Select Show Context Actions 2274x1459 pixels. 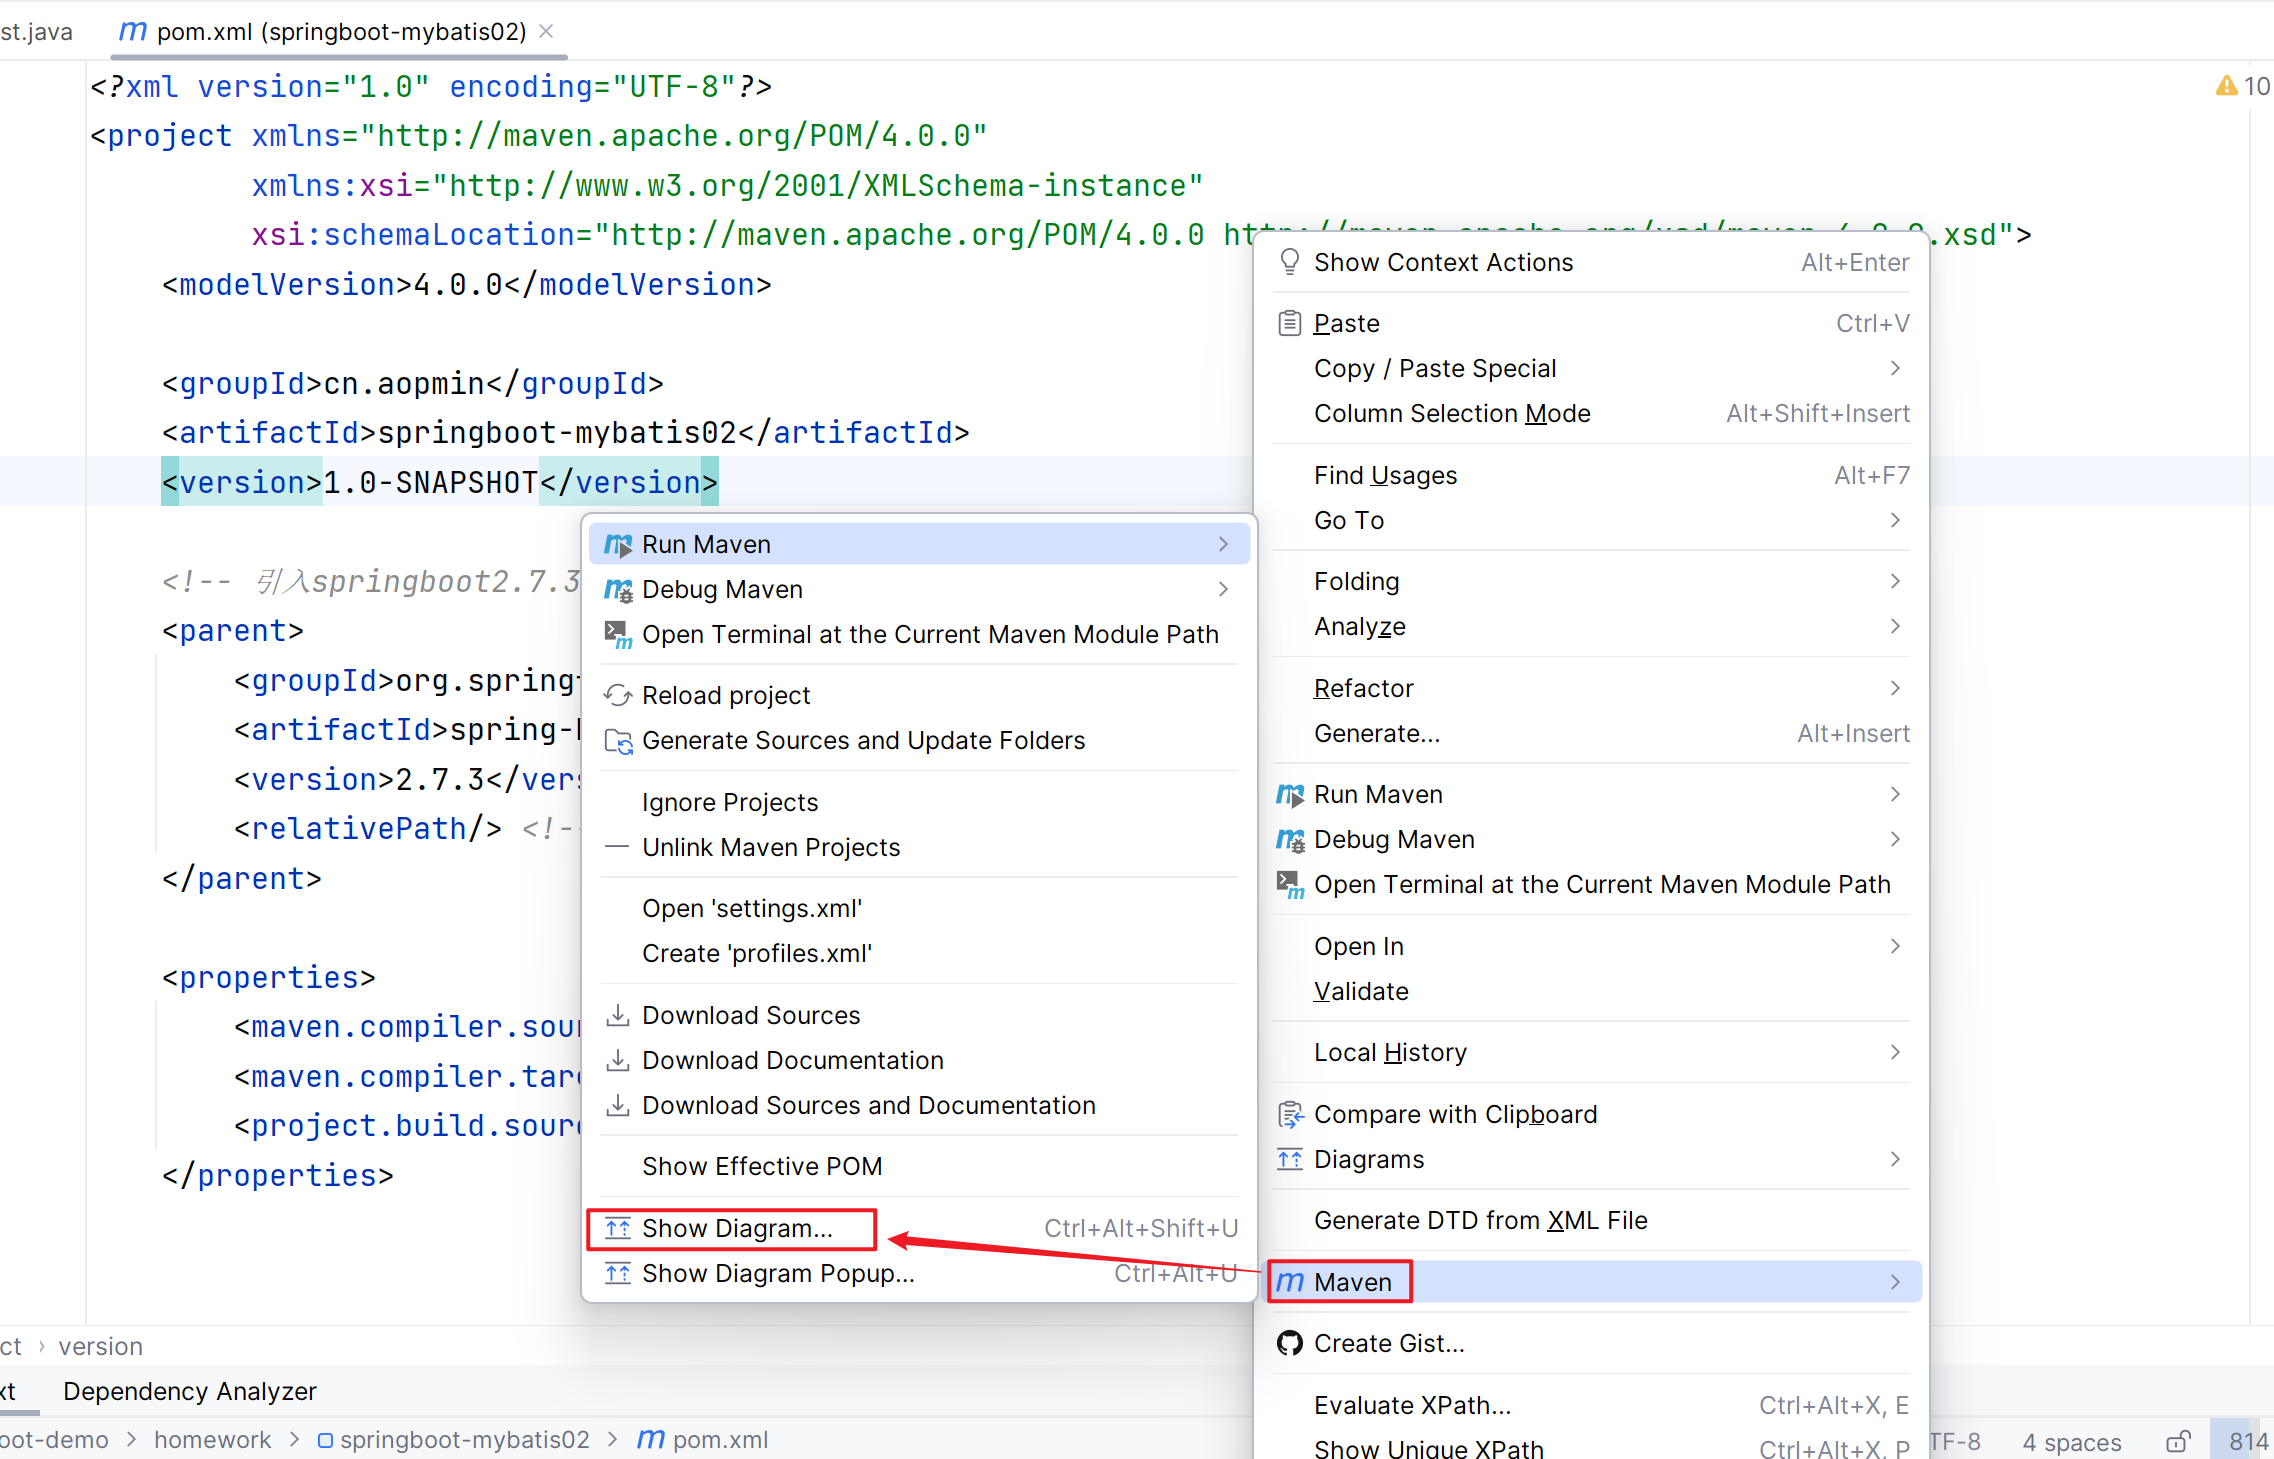1591,263
